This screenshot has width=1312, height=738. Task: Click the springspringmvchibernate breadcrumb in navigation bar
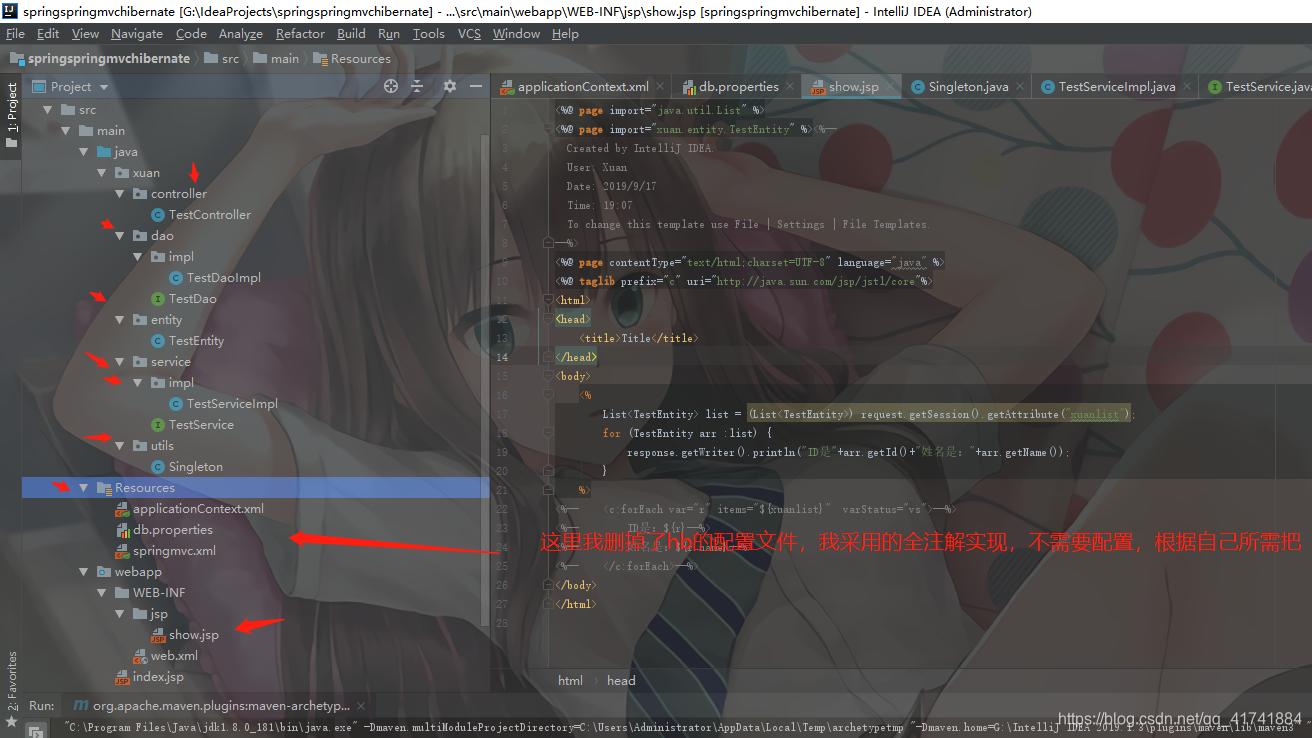[99, 59]
